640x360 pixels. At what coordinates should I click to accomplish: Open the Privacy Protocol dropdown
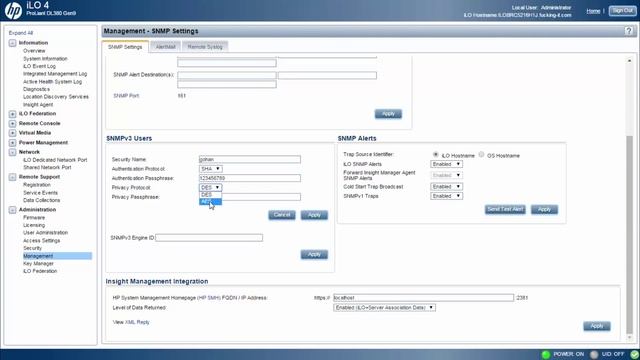(211, 187)
